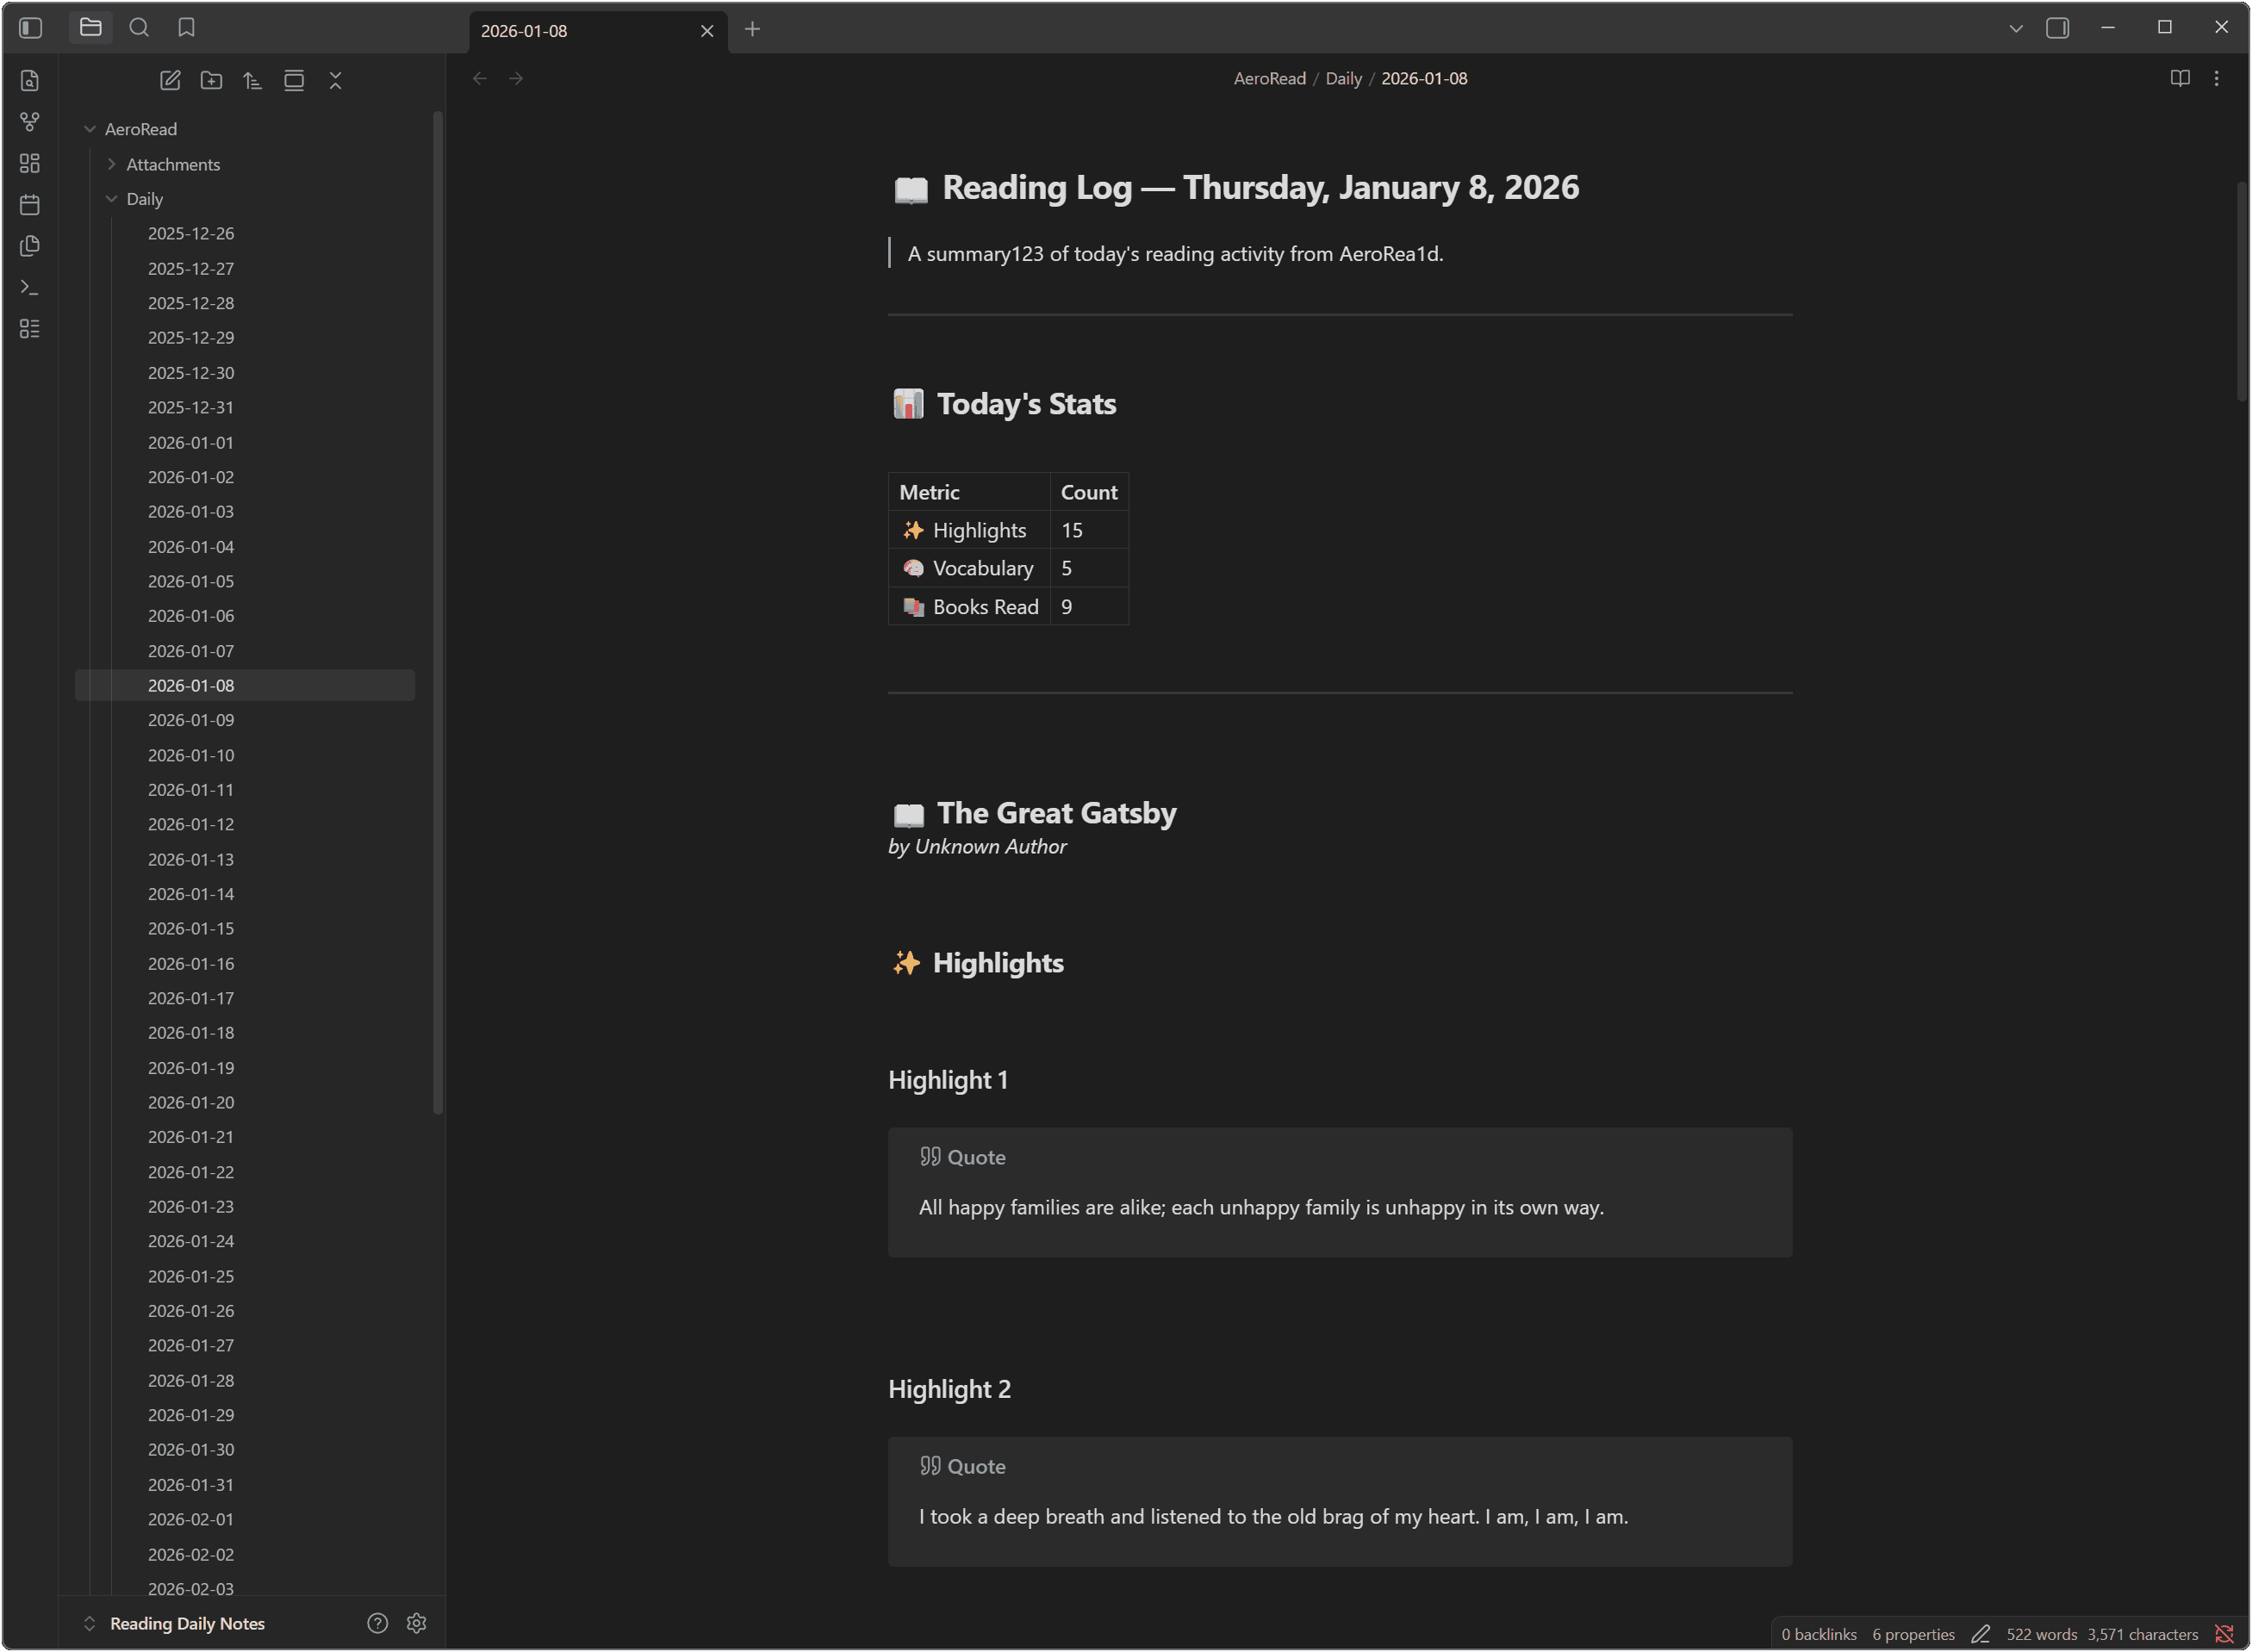Toggle the left sidebar
The image size is (2252, 1652).
[x=31, y=28]
